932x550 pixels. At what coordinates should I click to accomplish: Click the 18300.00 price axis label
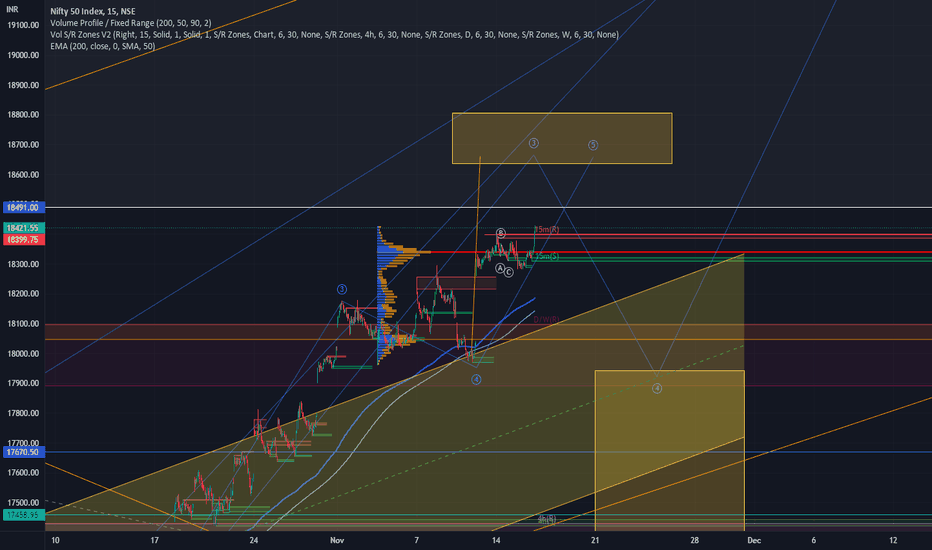point(23,264)
